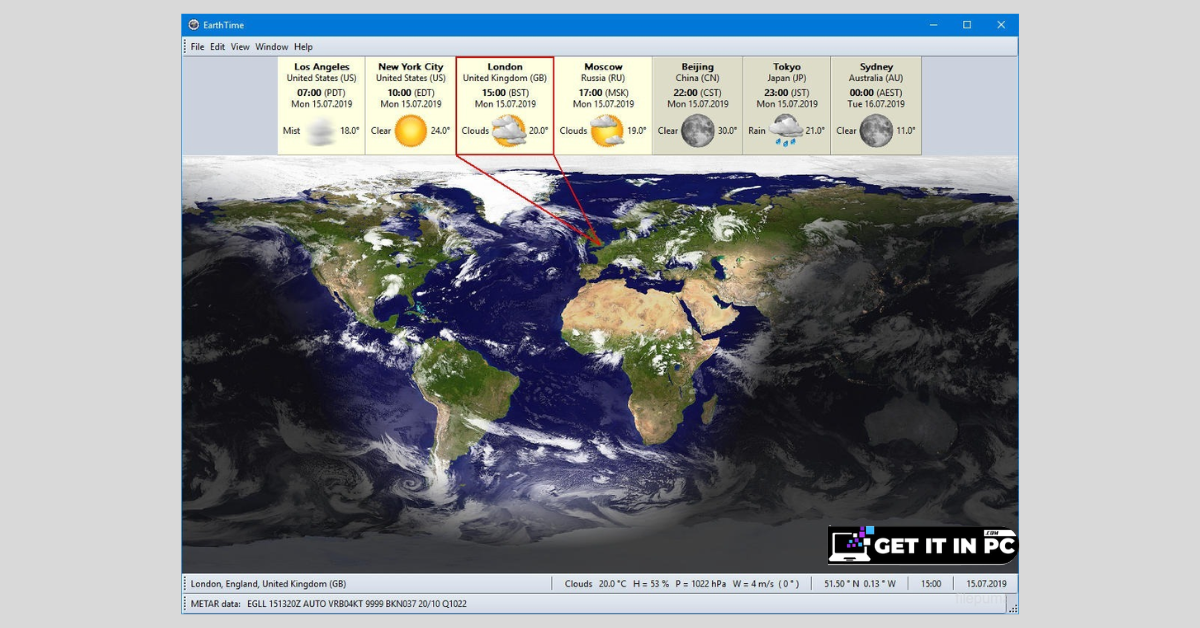Open the Window menu

[271, 47]
